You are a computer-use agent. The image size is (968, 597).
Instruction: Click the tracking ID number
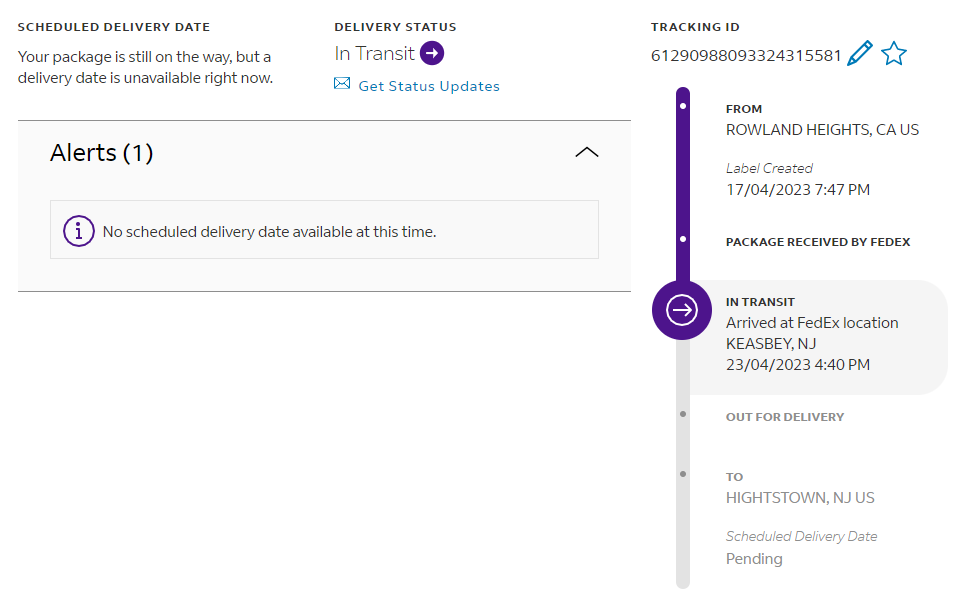click(x=746, y=55)
